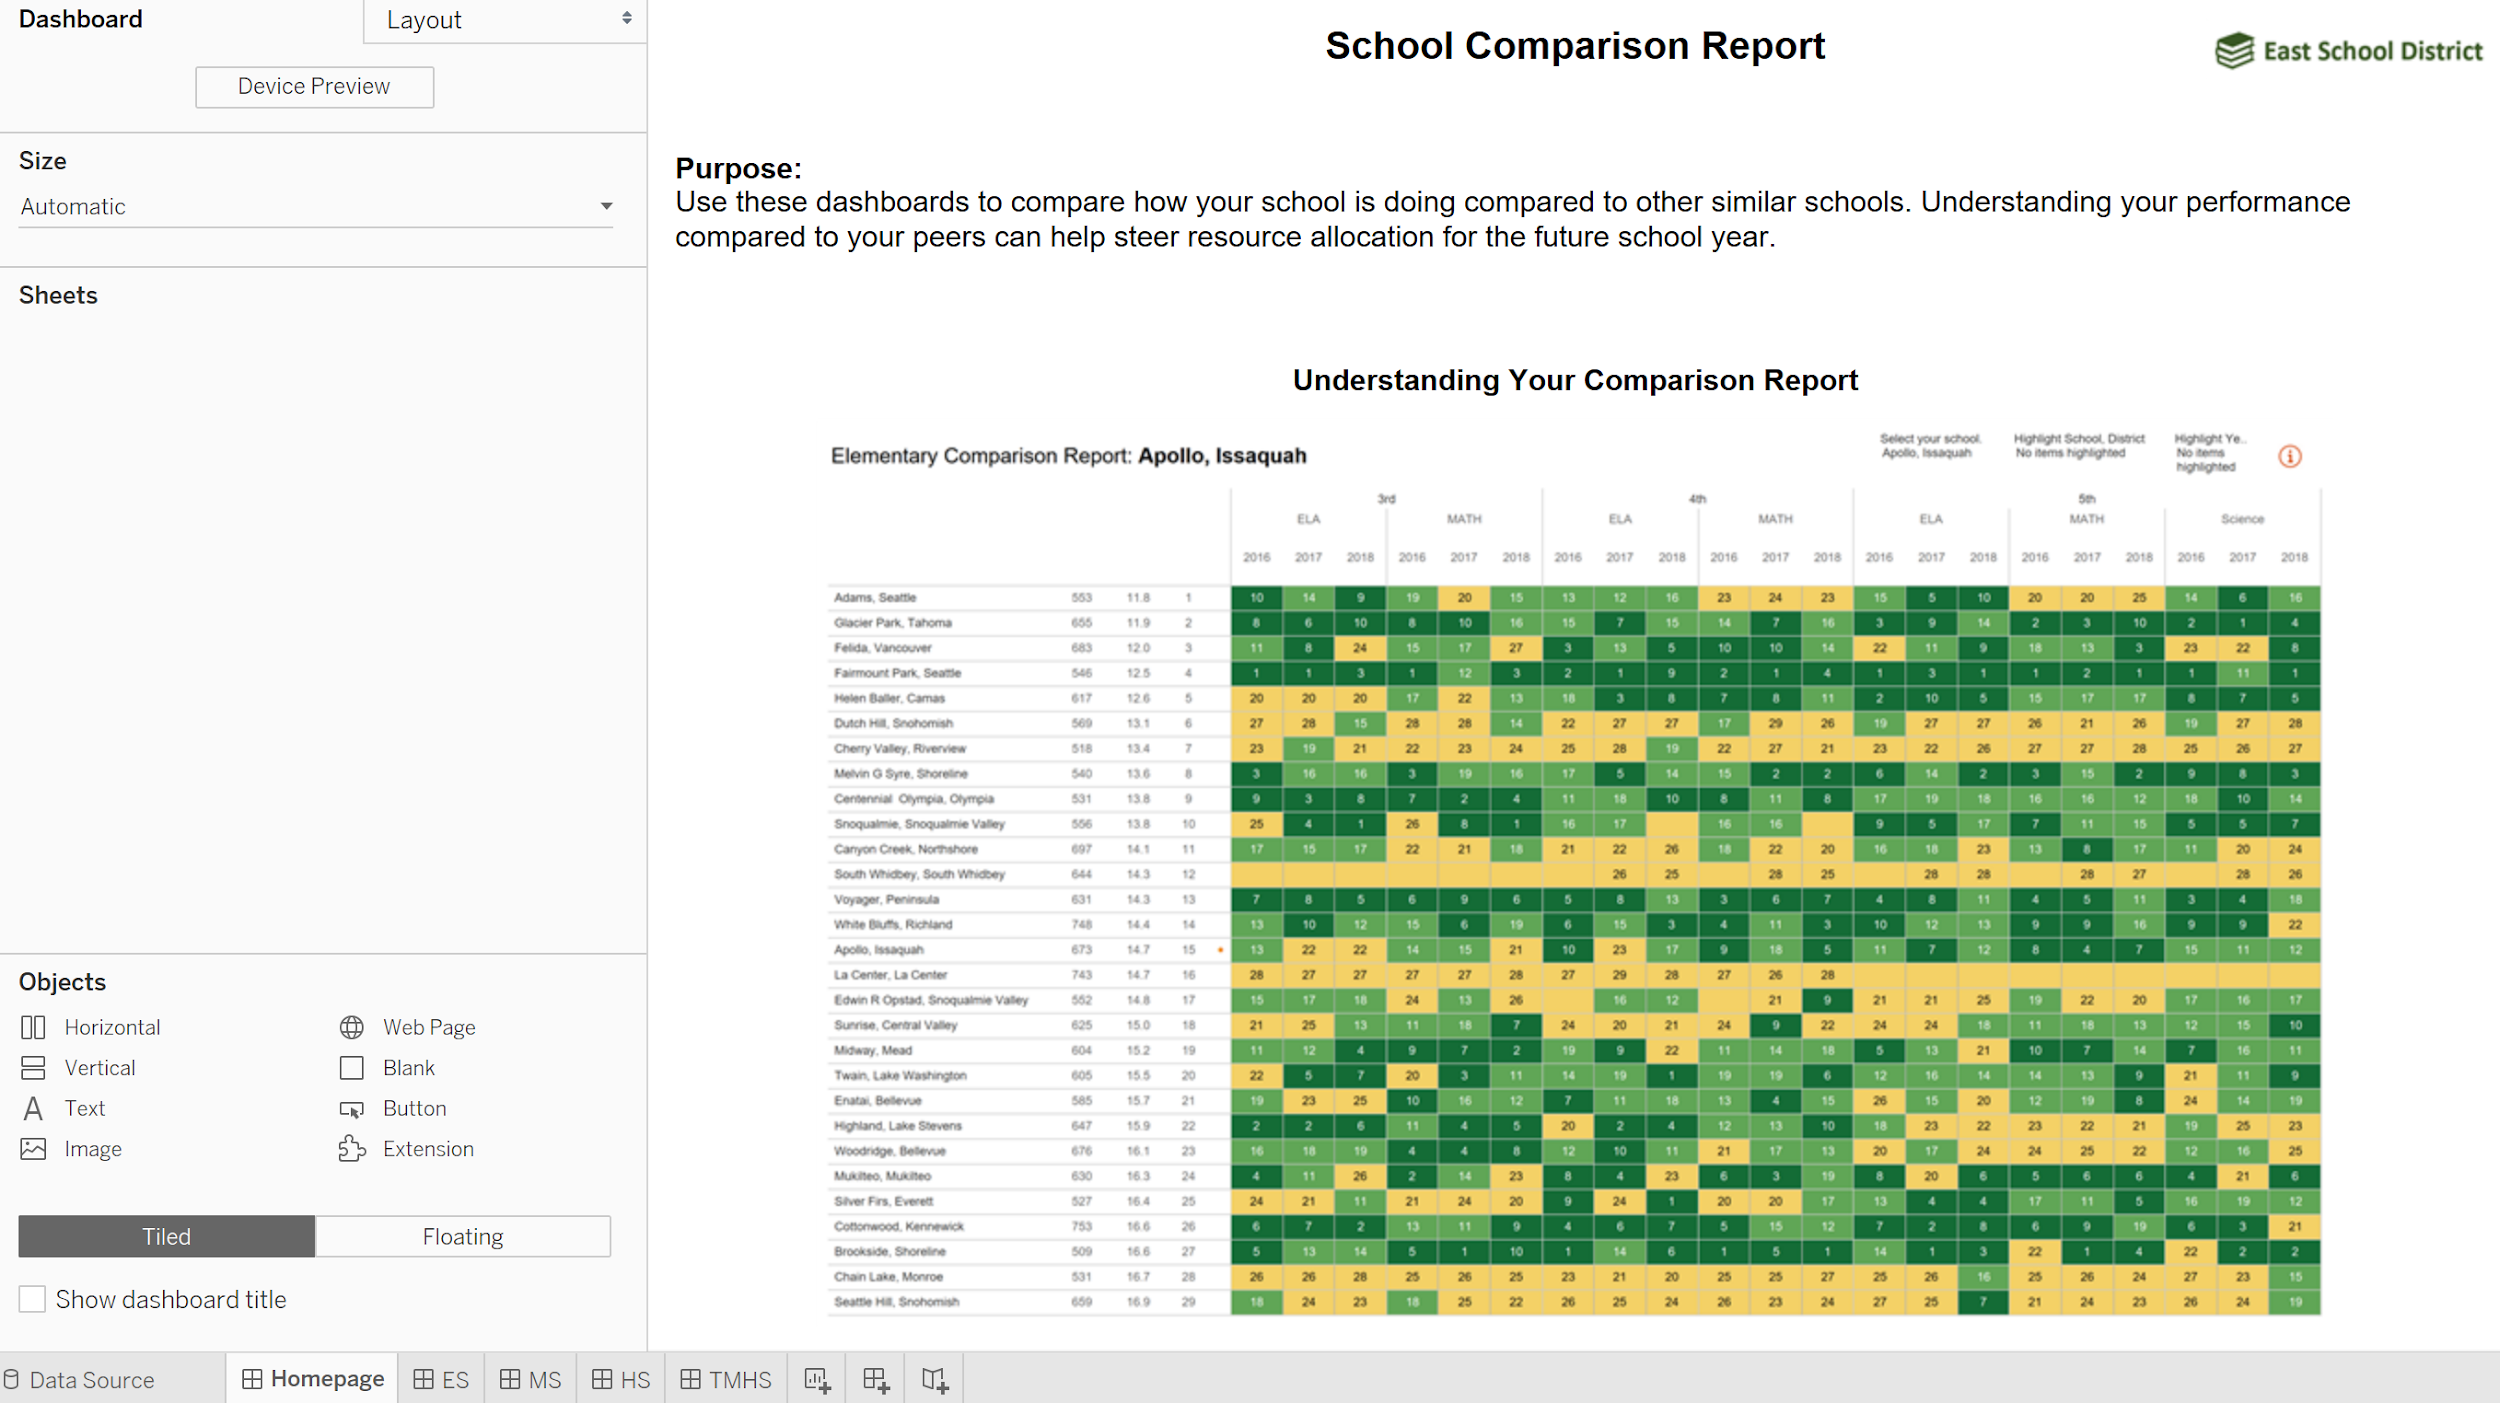Click the School Comparison Report title
Viewport: 2500px width, 1403px height.
(1575, 46)
